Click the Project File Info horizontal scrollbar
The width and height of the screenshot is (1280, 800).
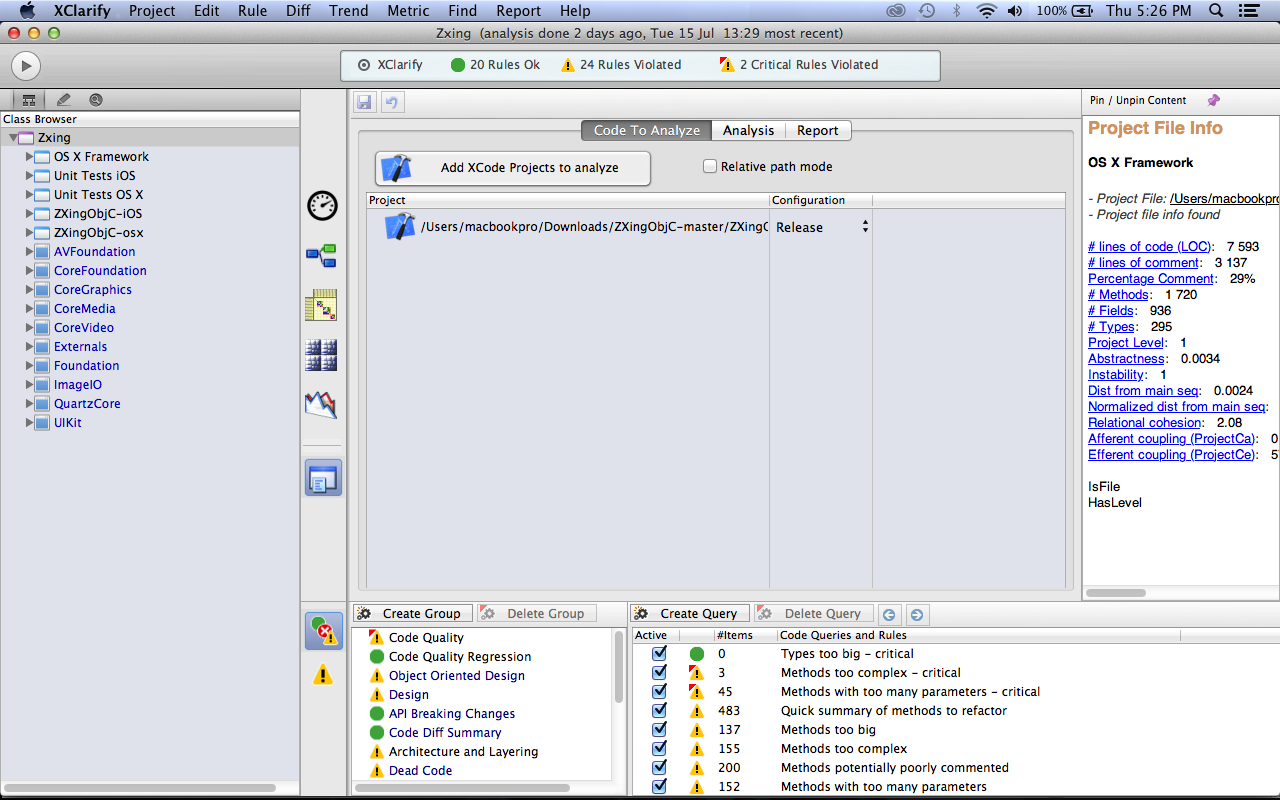(x=1115, y=593)
